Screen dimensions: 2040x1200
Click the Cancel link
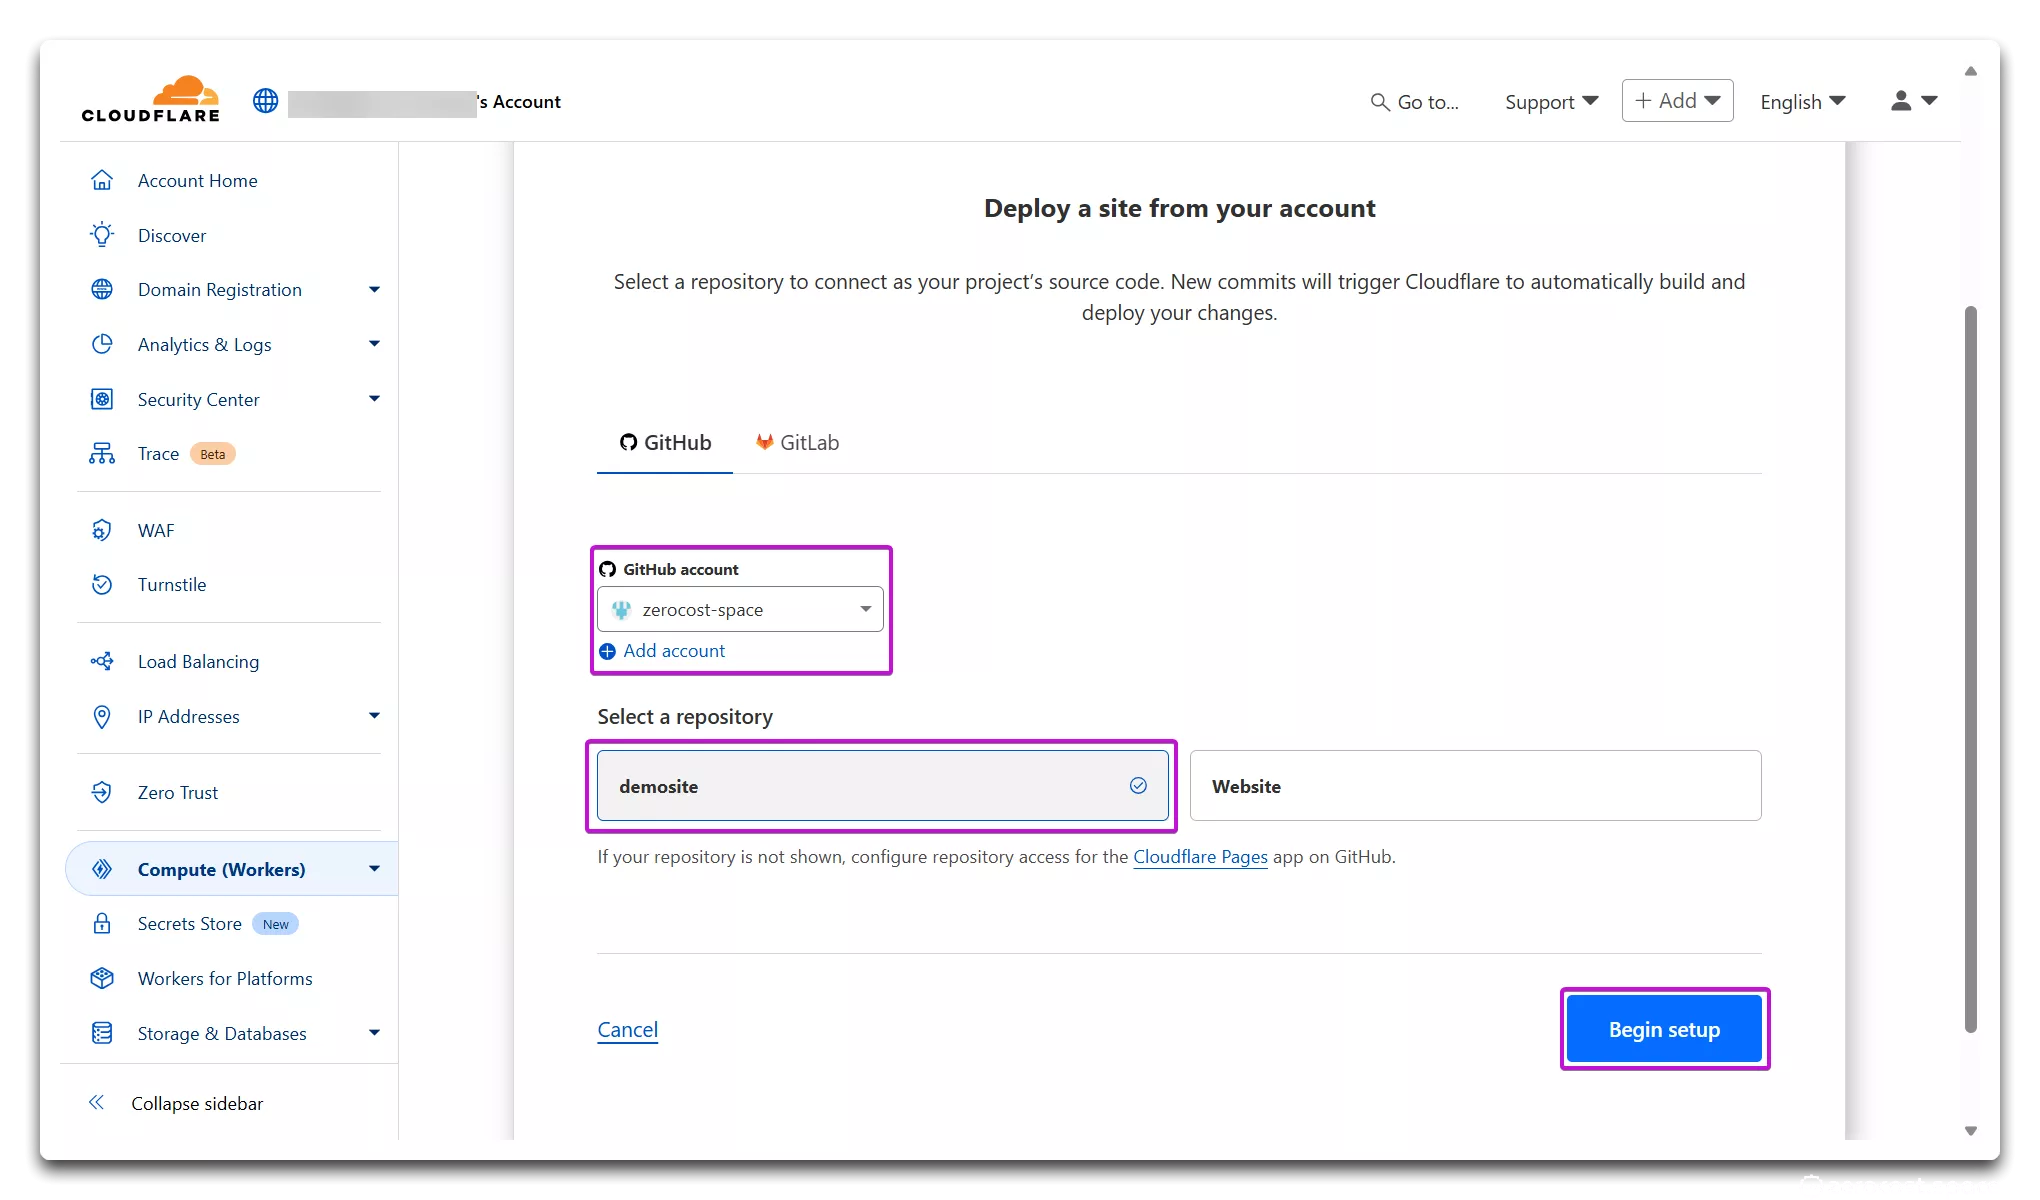pos(627,1030)
